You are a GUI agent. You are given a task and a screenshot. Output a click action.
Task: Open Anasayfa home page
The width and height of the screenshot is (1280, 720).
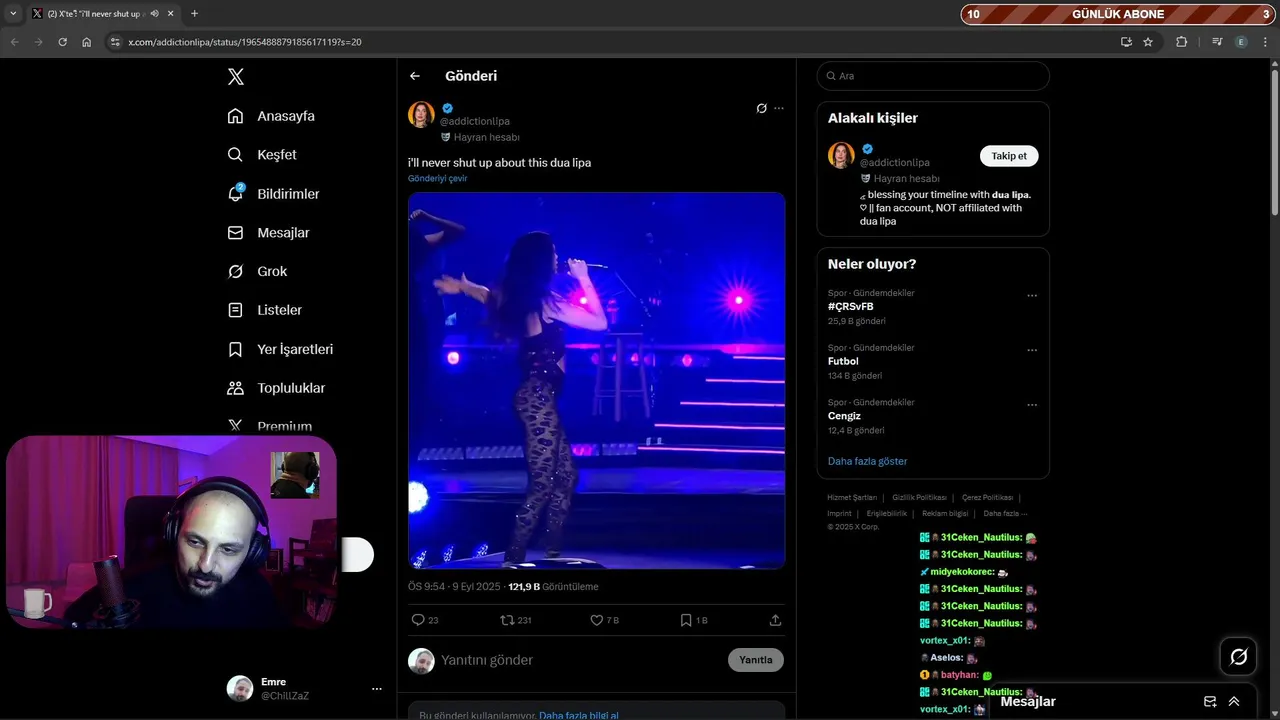pyautogui.click(x=271, y=116)
